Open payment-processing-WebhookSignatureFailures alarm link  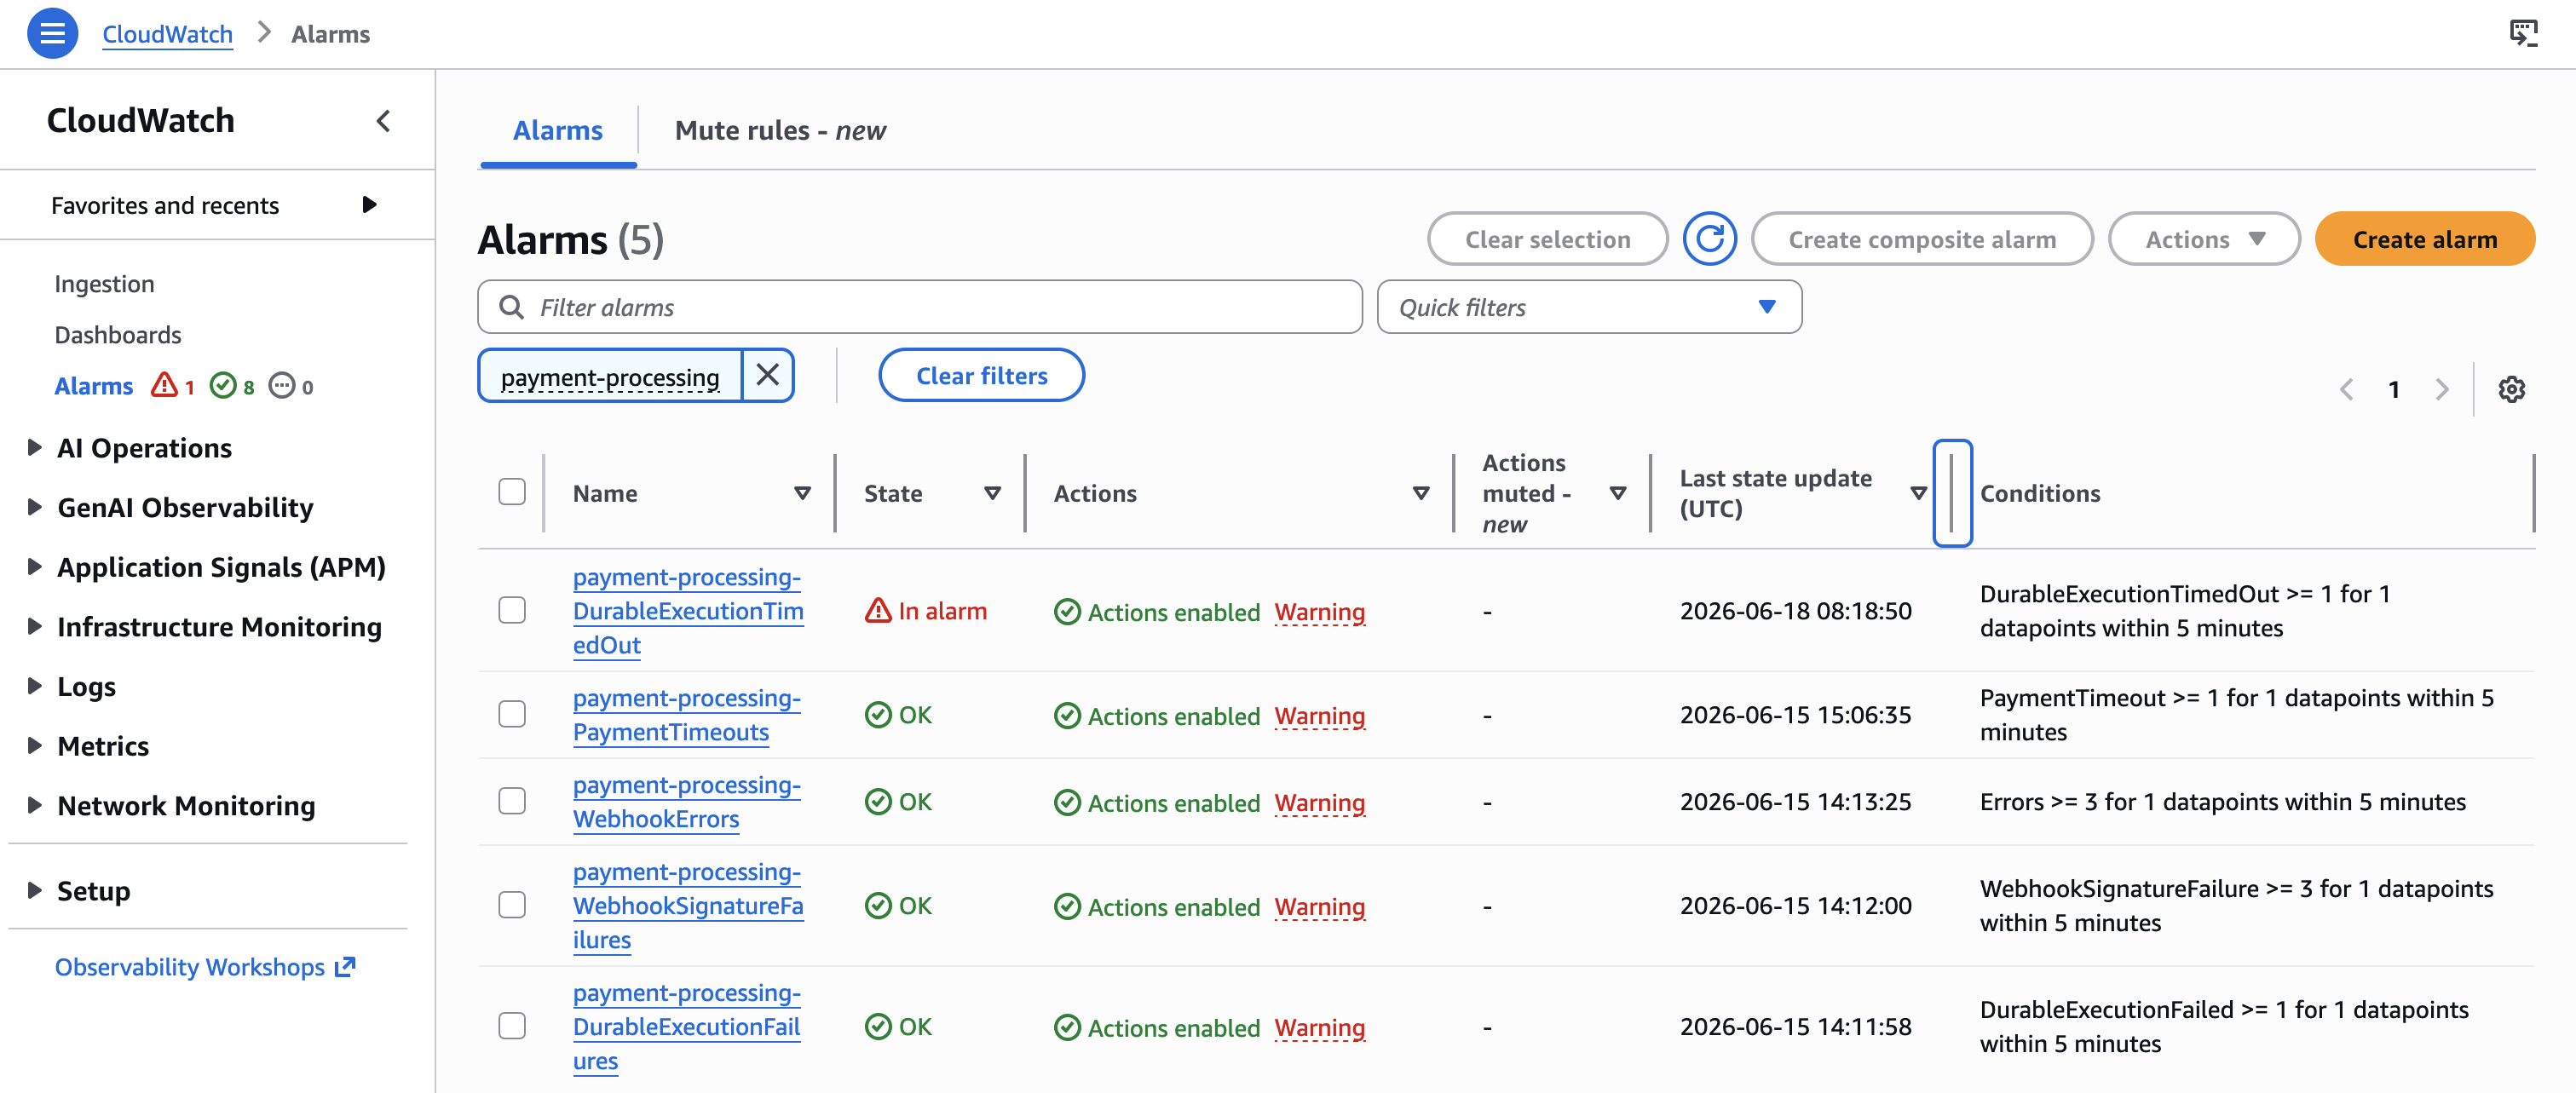point(688,905)
